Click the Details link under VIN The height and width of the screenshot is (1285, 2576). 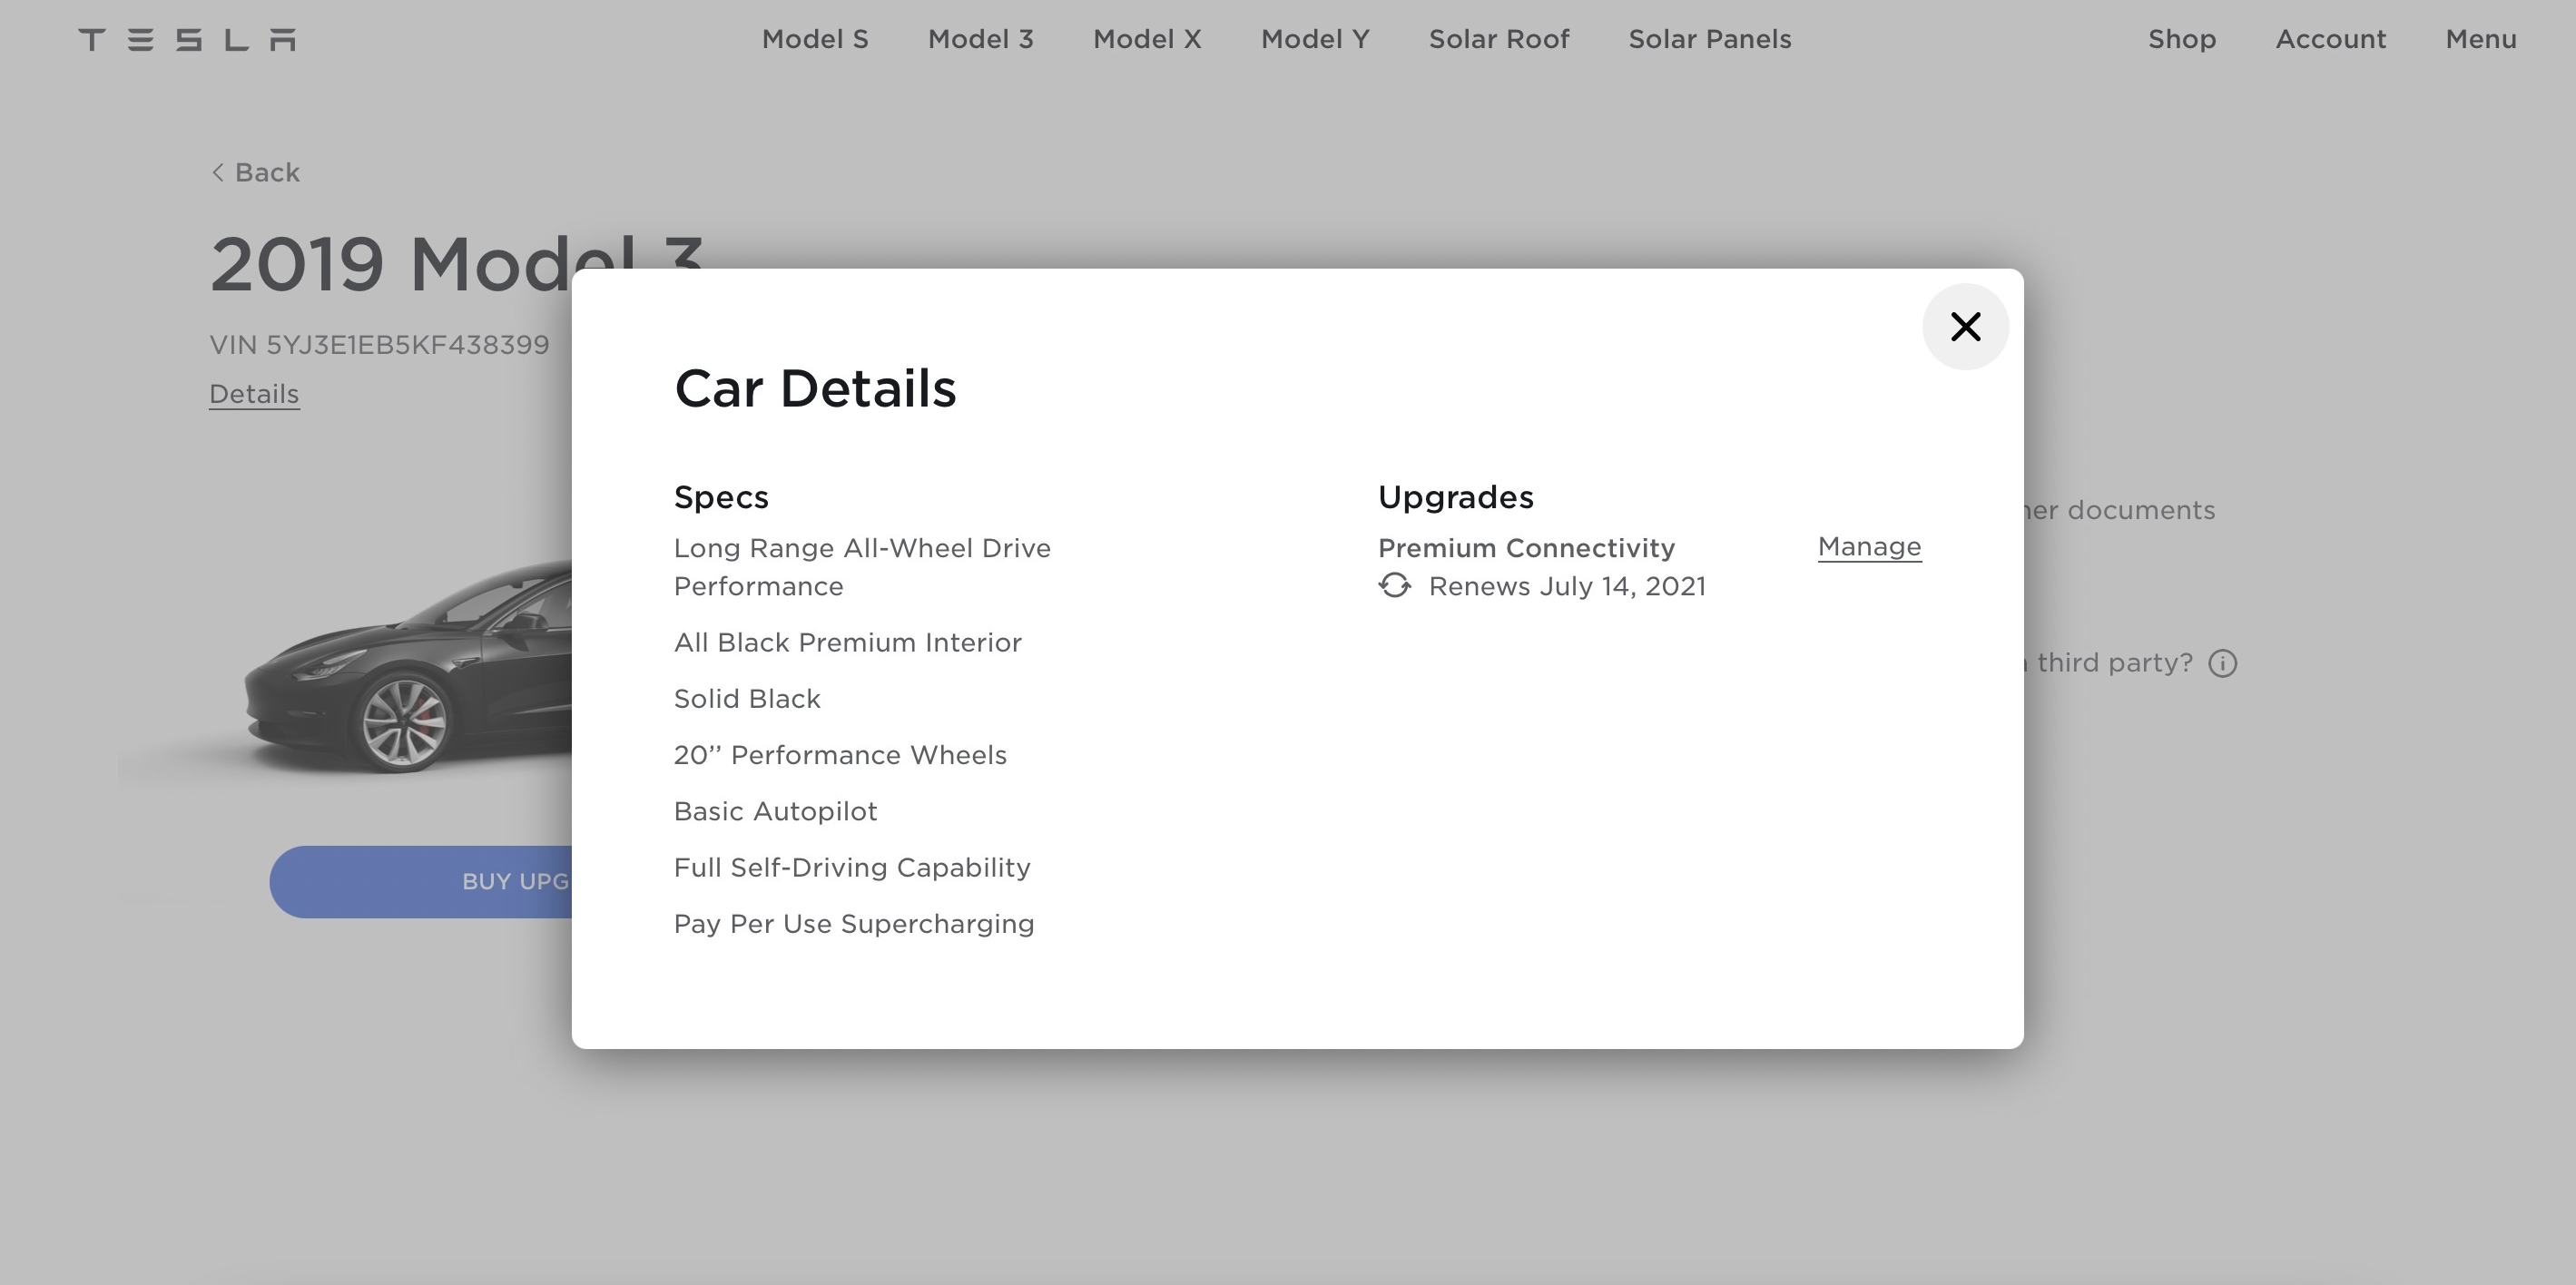pyautogui.click(x=254, y=394)
